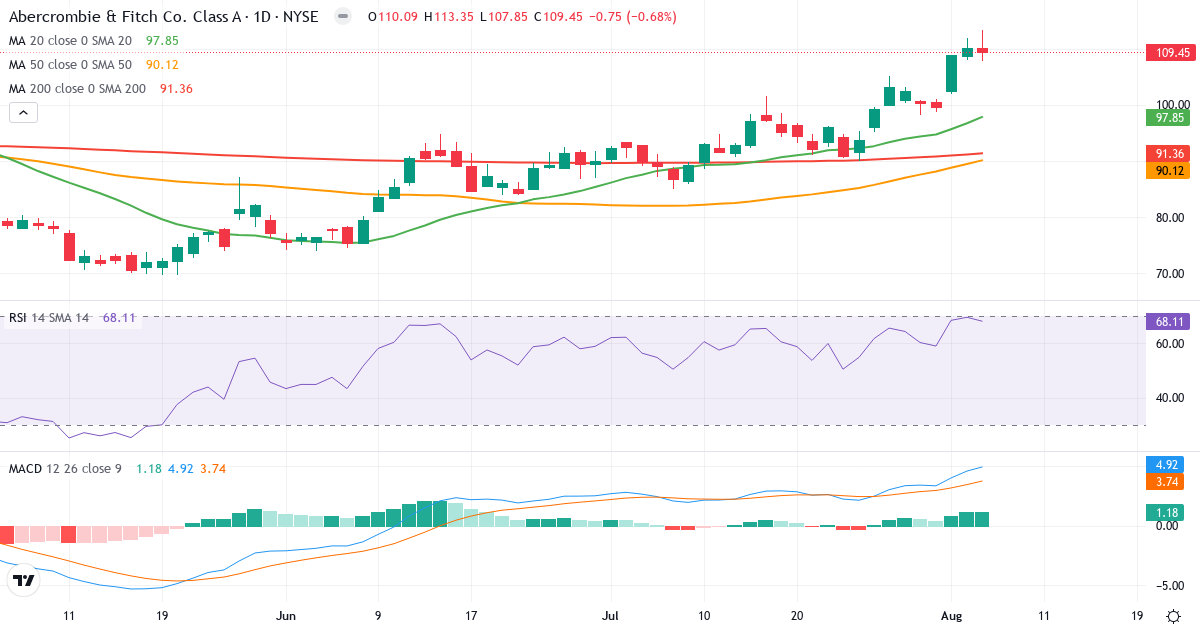Select the MA 200 close SMA indicator legend

[x=101, y=89]
